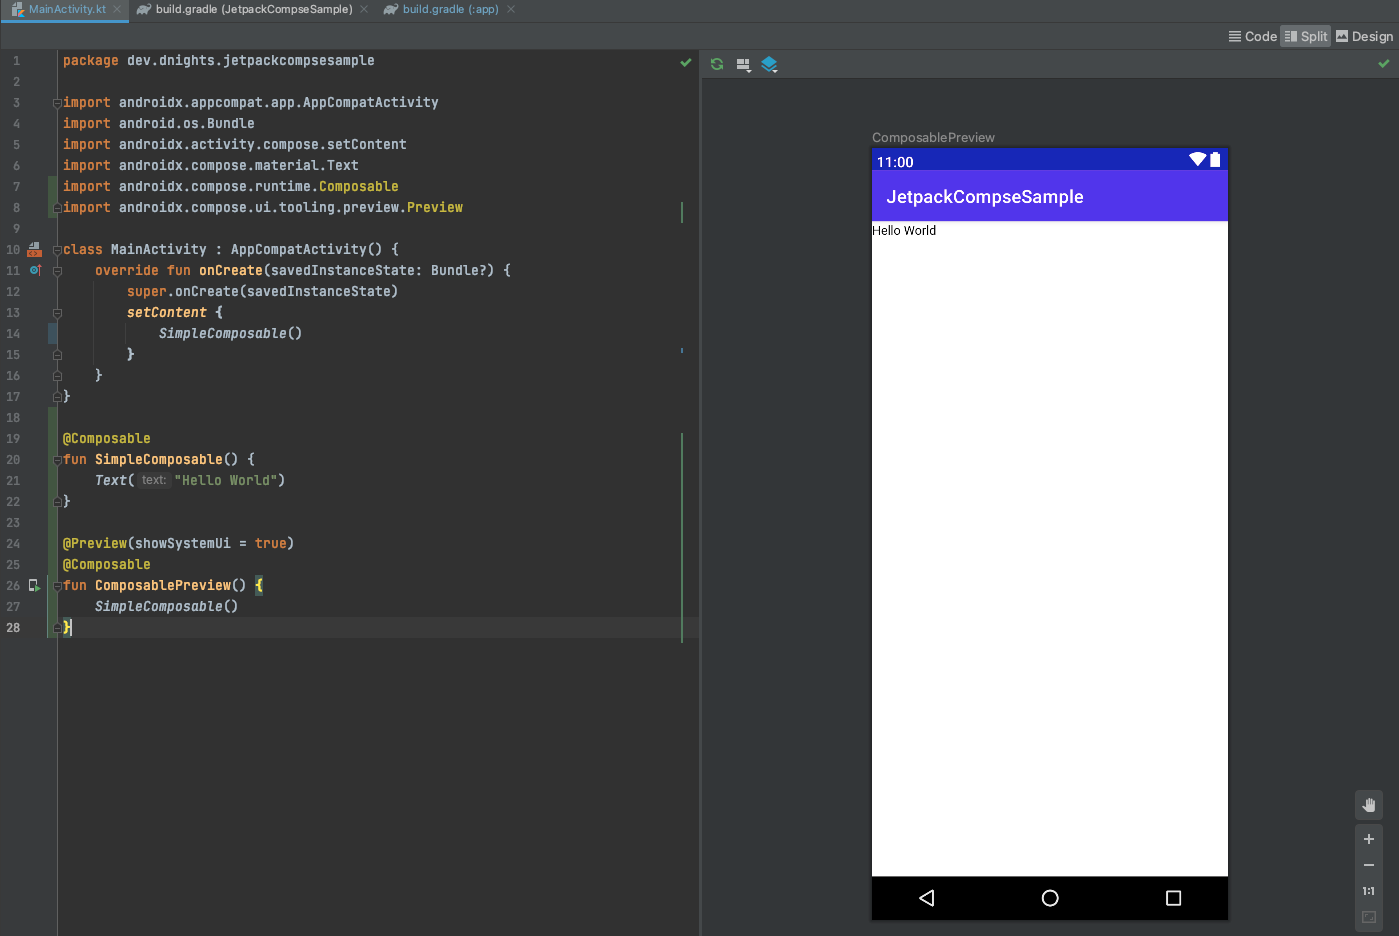Screen dimensions: 1399x936
Task: Click @Composable annotation above SimpleComposable function
Action: (x=106, y=438)
